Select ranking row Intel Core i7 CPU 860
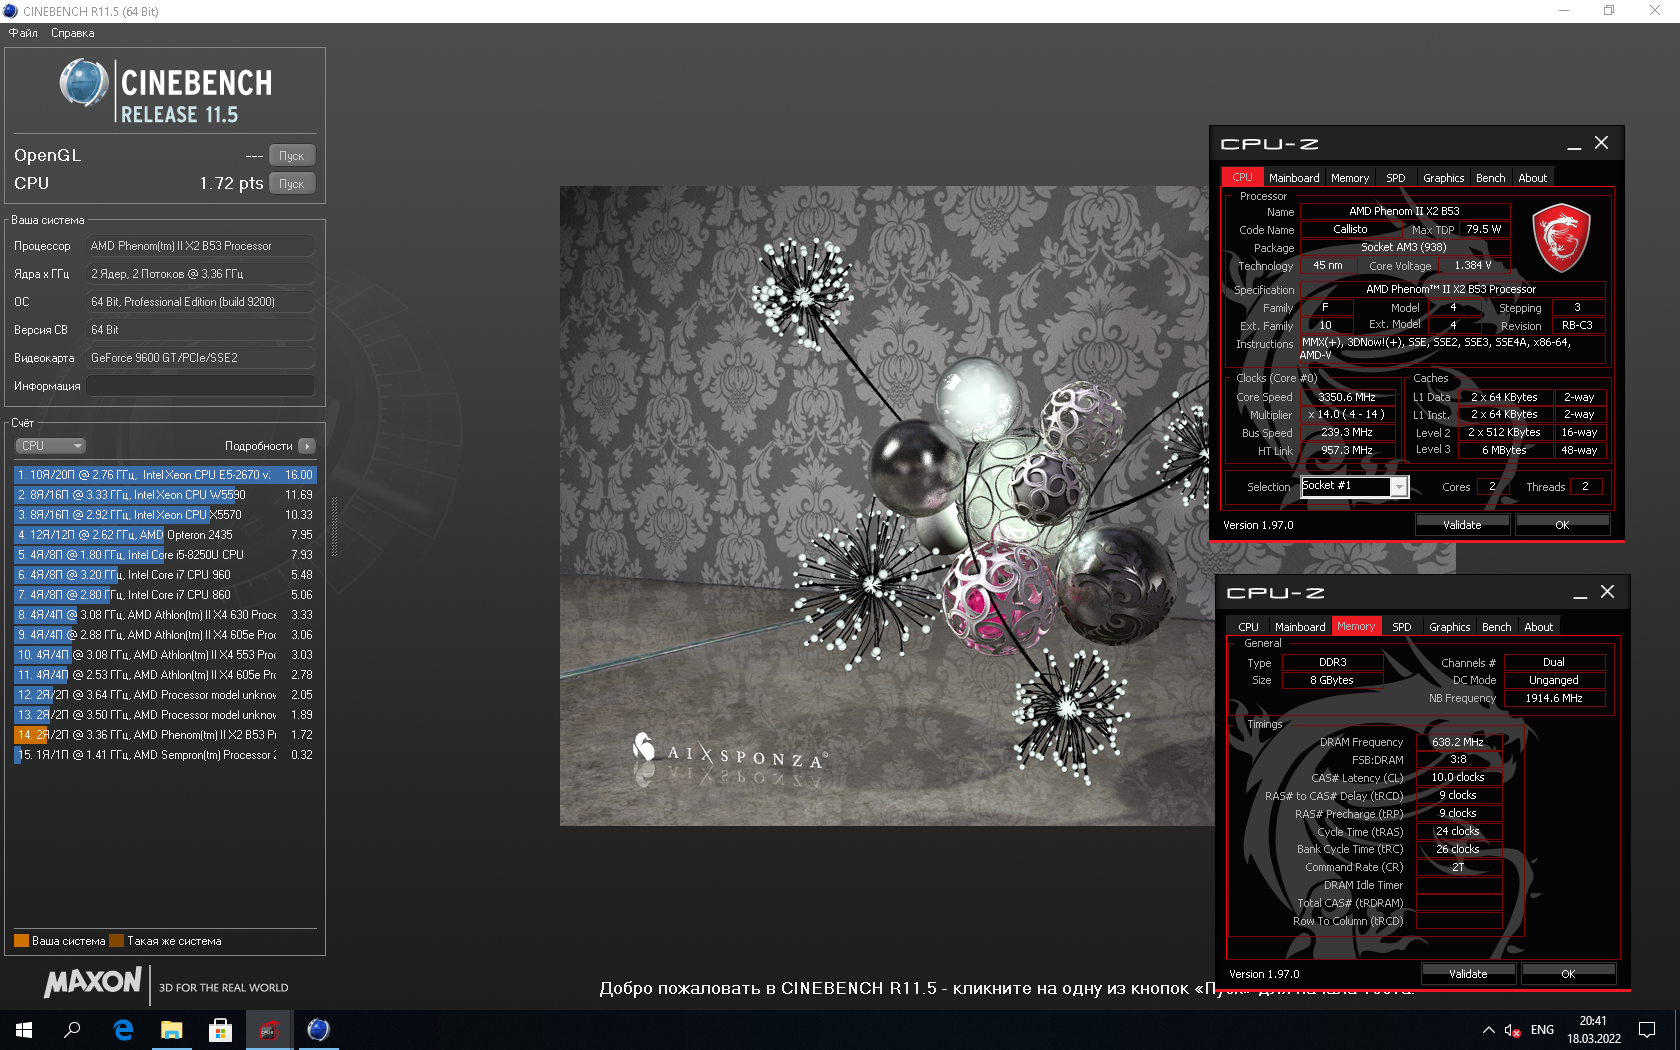 tap(165, 595)
